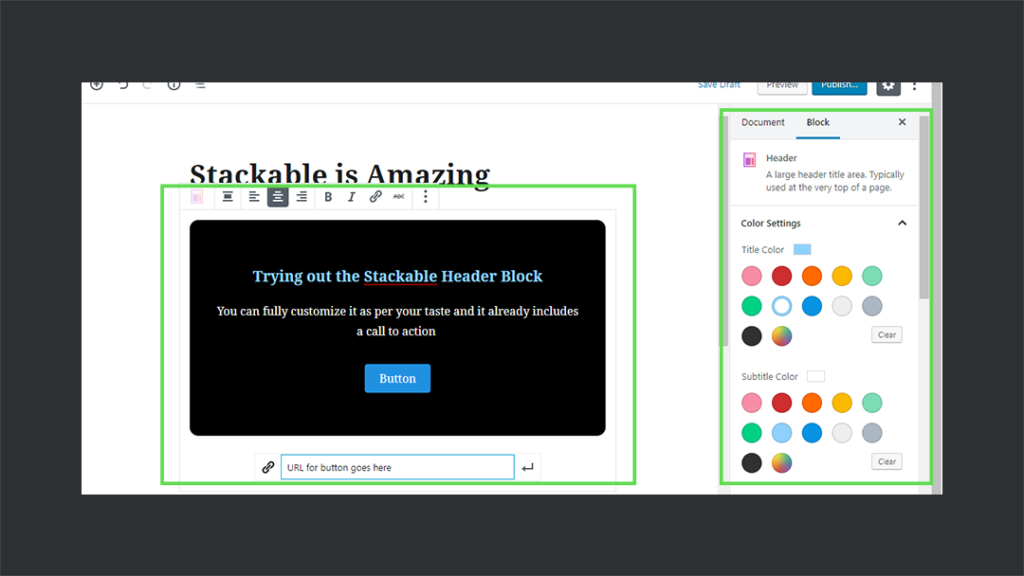Viewport: 1024px width, 576px height.
Task: Pick vivid blue for Title Color
Action: (x=812, y=306)
